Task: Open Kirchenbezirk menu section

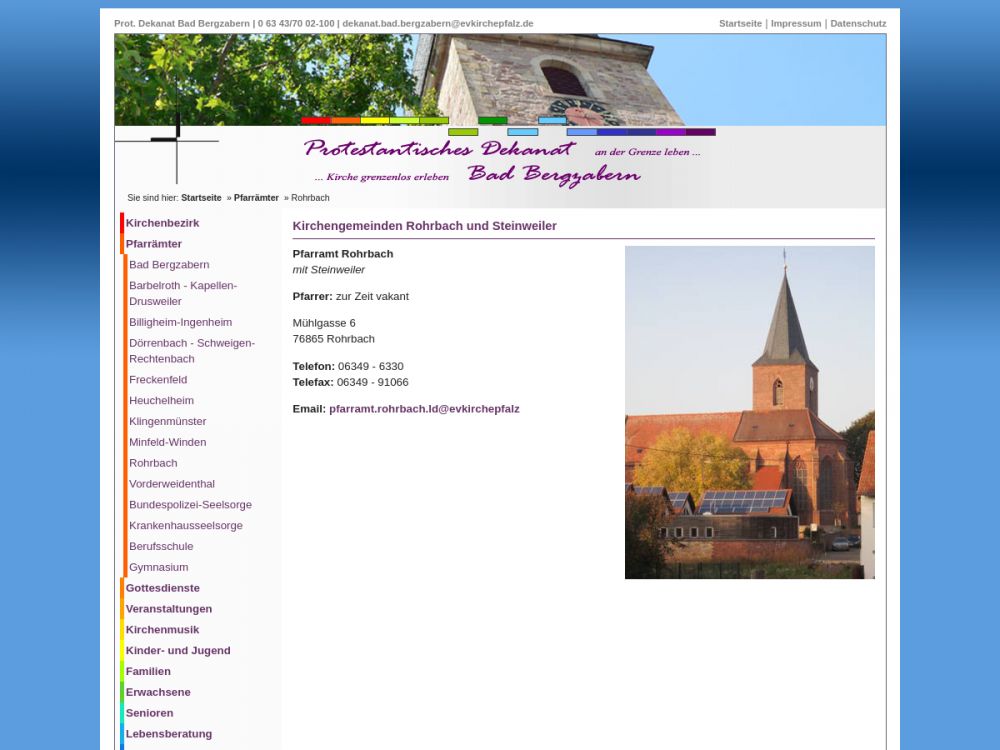Action: [x=162, y=223]
